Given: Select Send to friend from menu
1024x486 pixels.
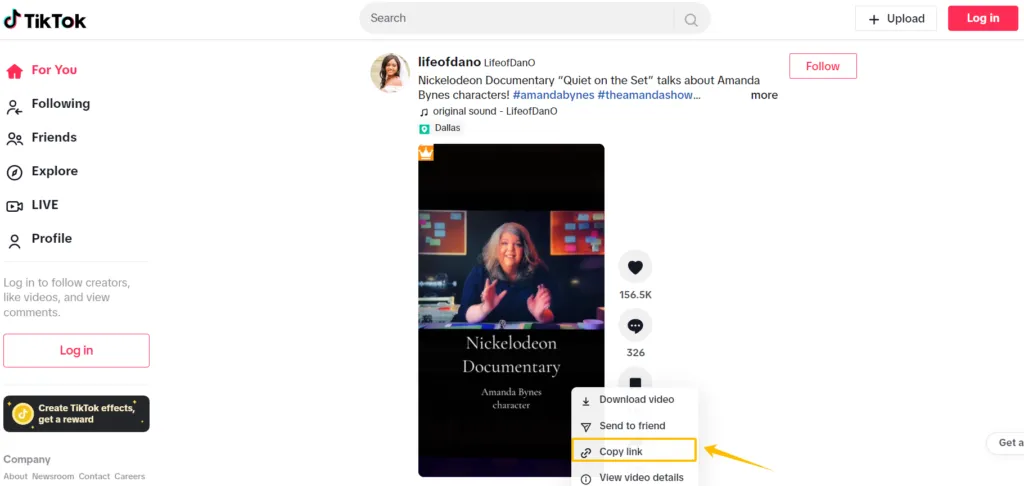Looking at the screenshot, I should 635,426.
